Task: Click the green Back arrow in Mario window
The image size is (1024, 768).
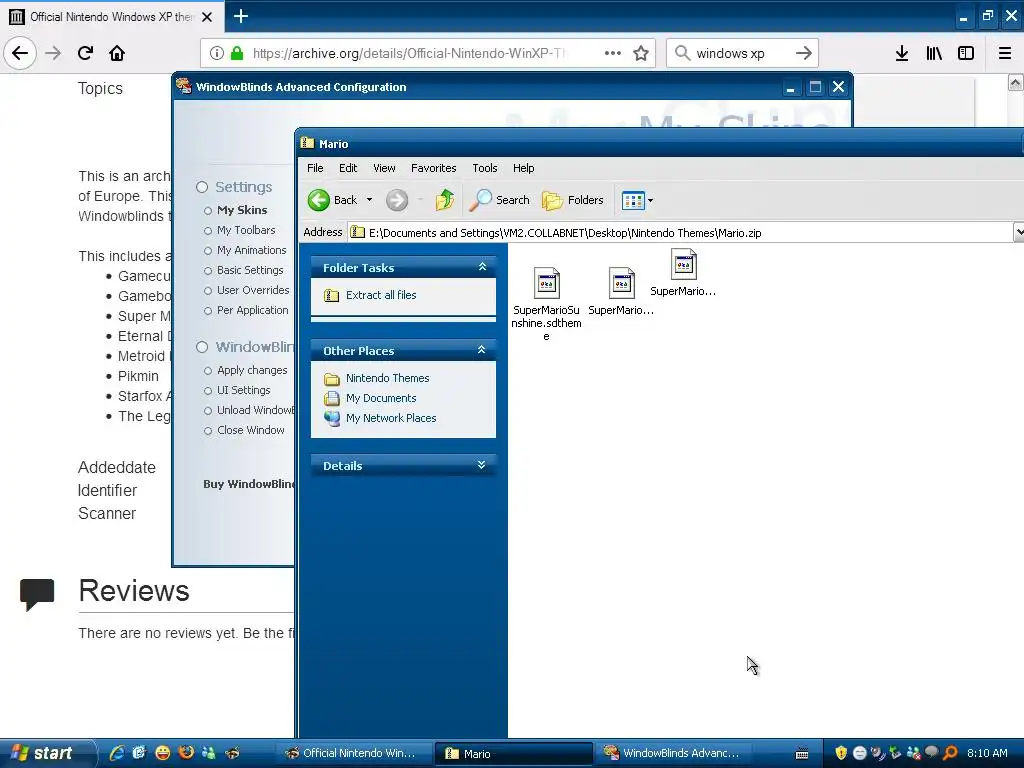Action: (x=319, y=200)
